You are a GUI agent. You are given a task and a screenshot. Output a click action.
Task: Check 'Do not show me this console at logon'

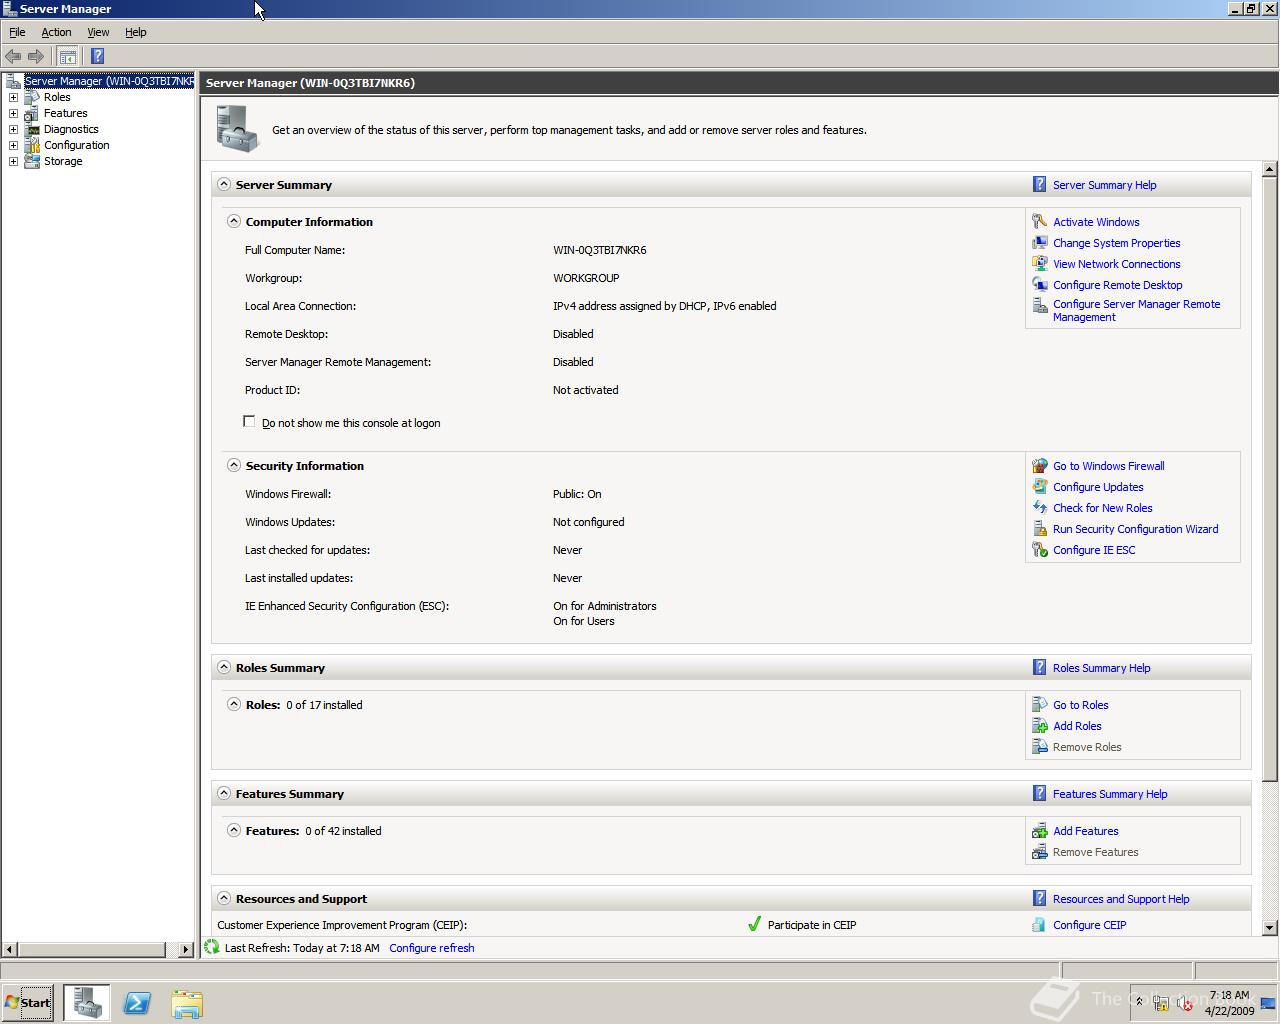249,421
